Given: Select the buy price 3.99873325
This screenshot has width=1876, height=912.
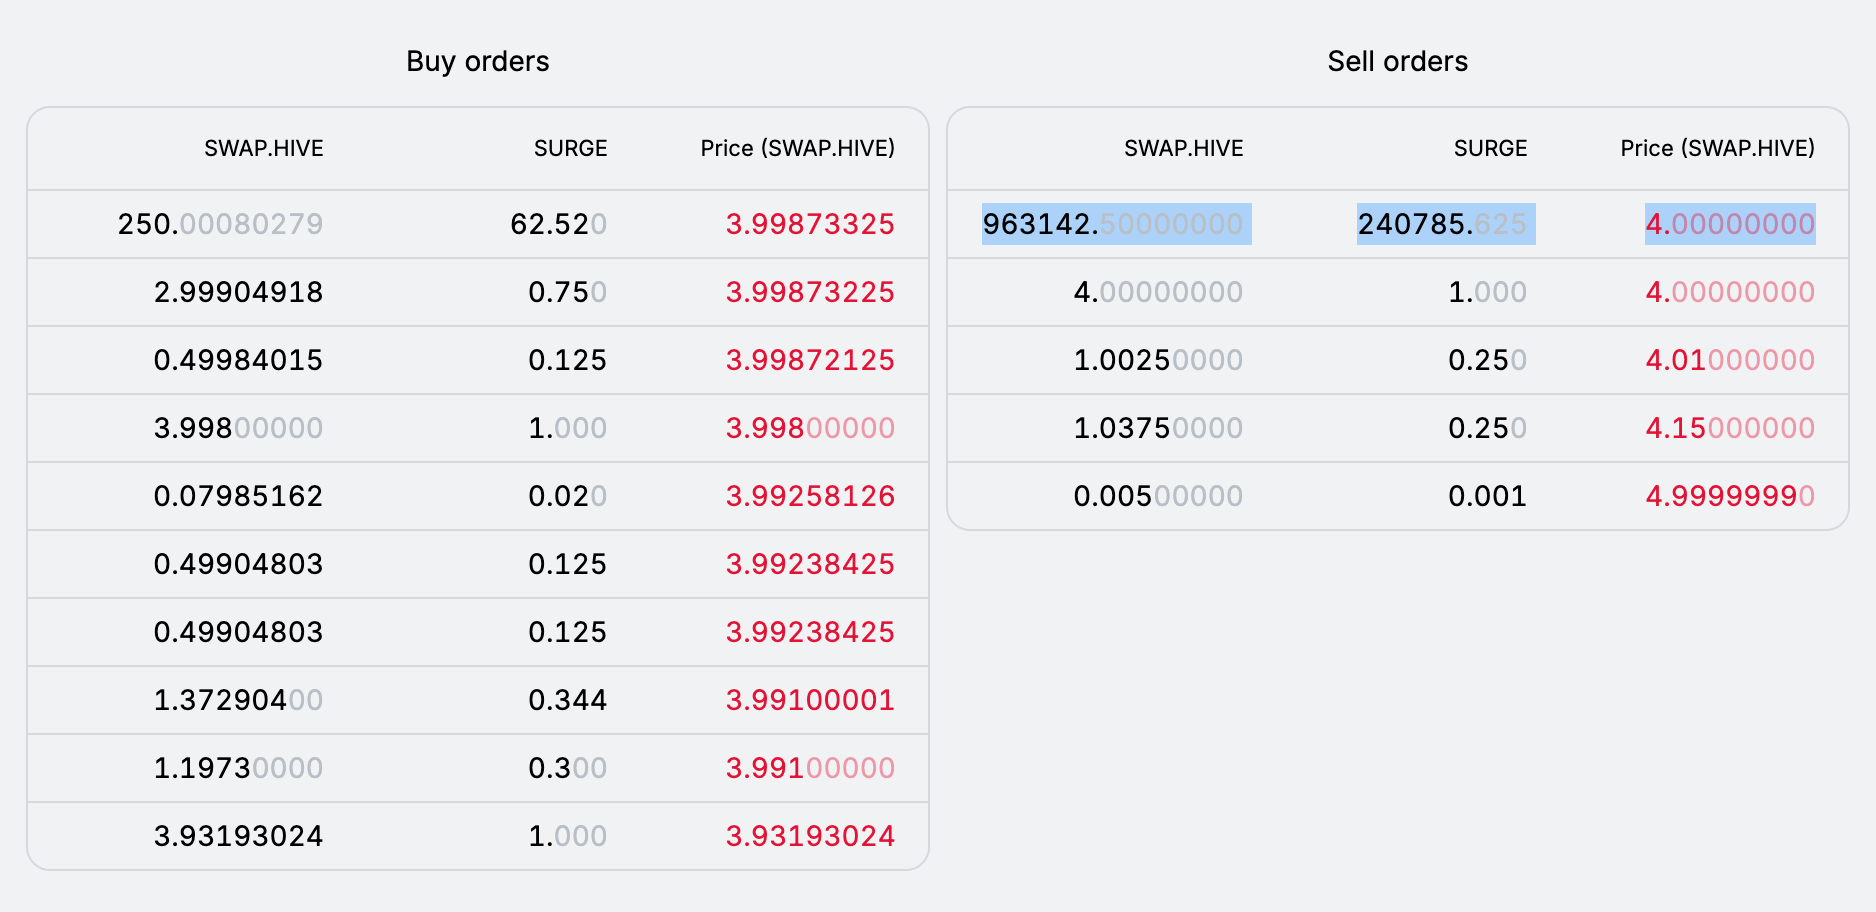Looking at the screenshot, I should [810, 224].
